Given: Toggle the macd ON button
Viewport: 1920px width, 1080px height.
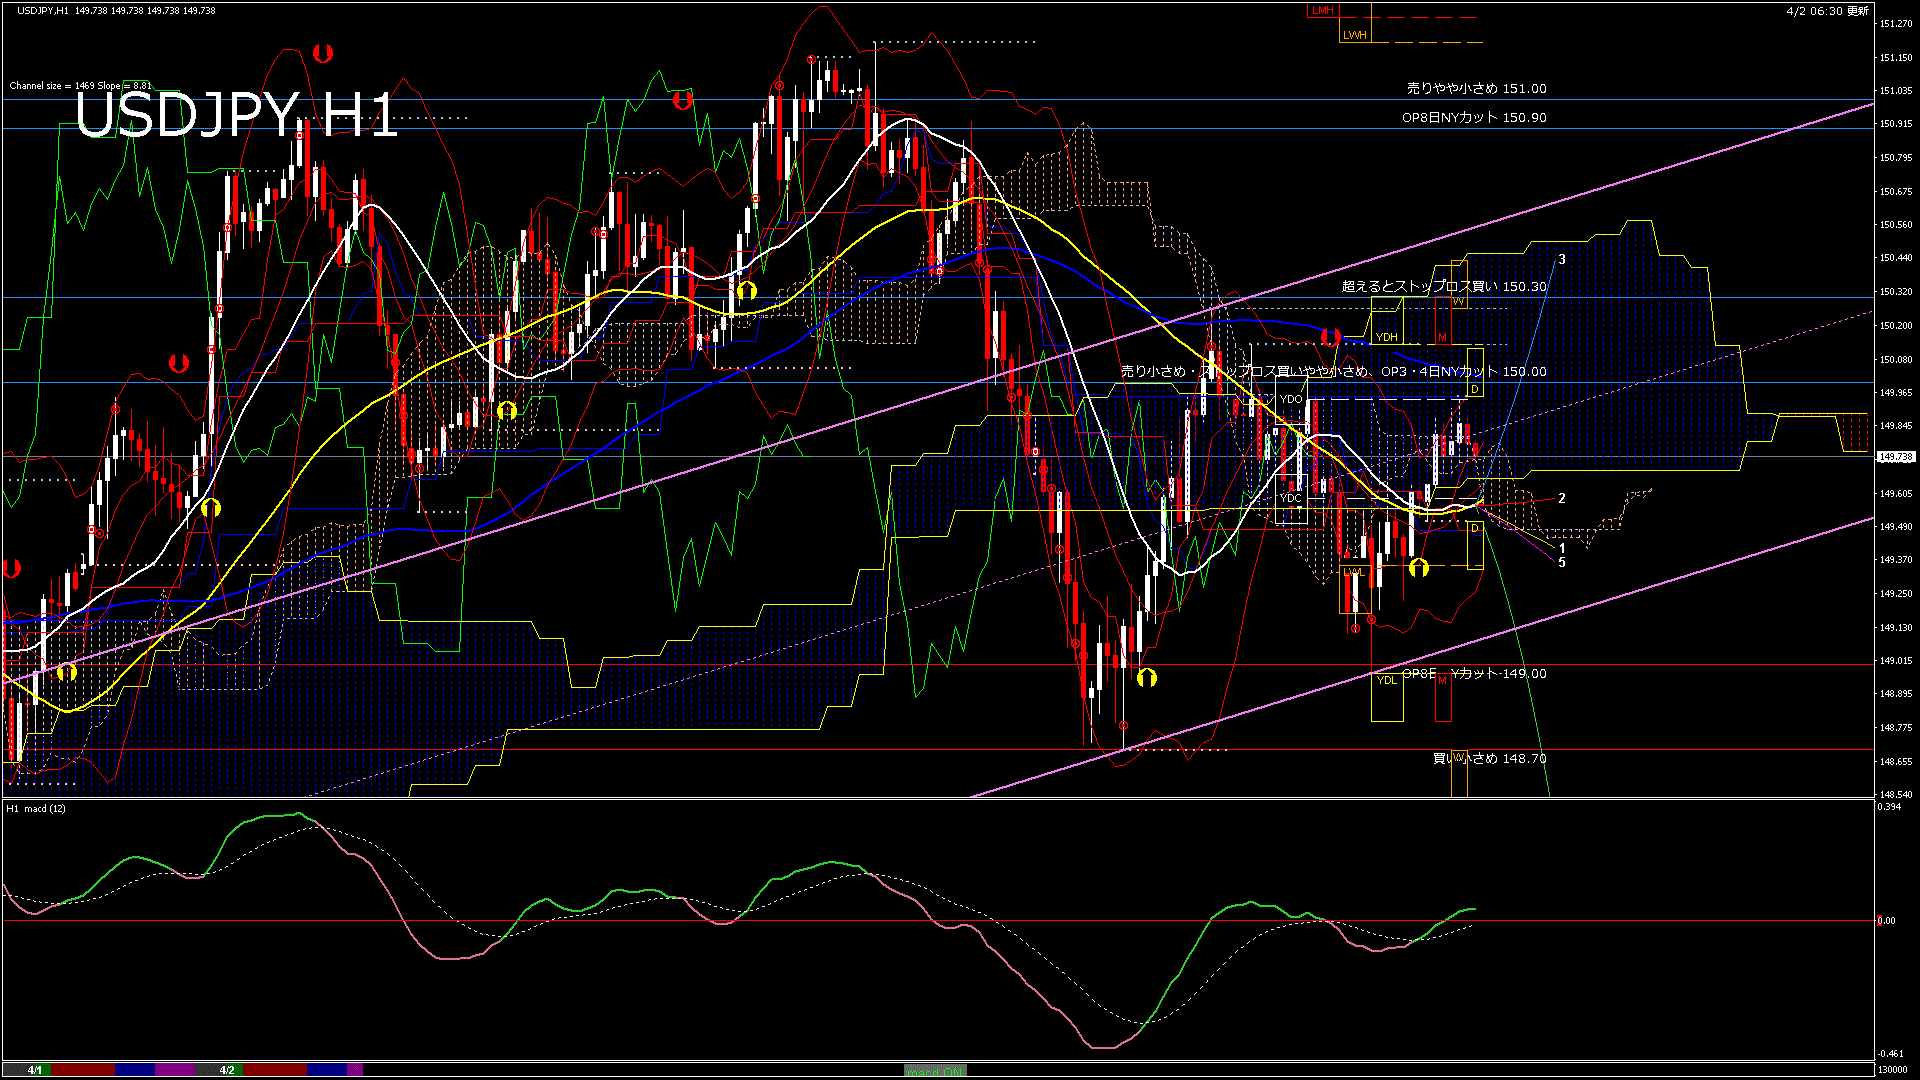Looking at the screenshot, I should (935, 1071).
